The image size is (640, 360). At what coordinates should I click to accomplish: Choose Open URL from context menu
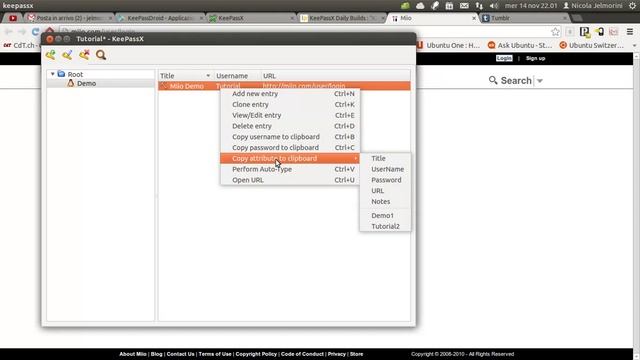pos(290,180)
